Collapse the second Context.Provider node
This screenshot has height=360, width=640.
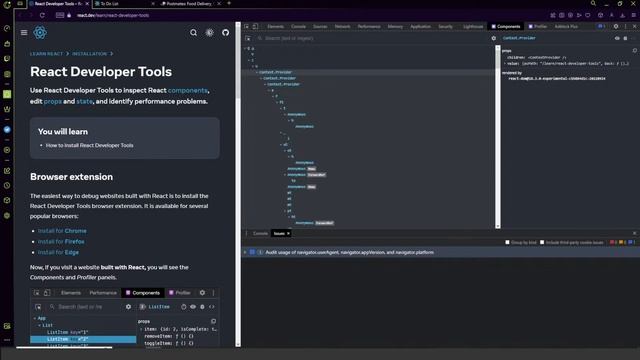261,78
